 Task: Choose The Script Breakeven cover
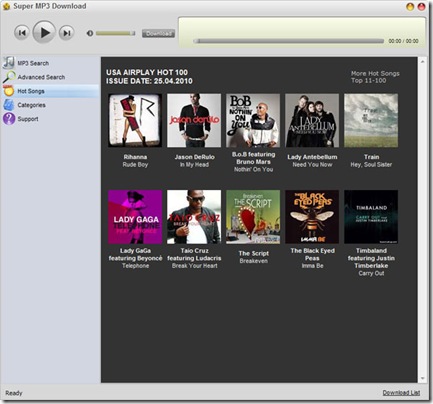(253, 217)
